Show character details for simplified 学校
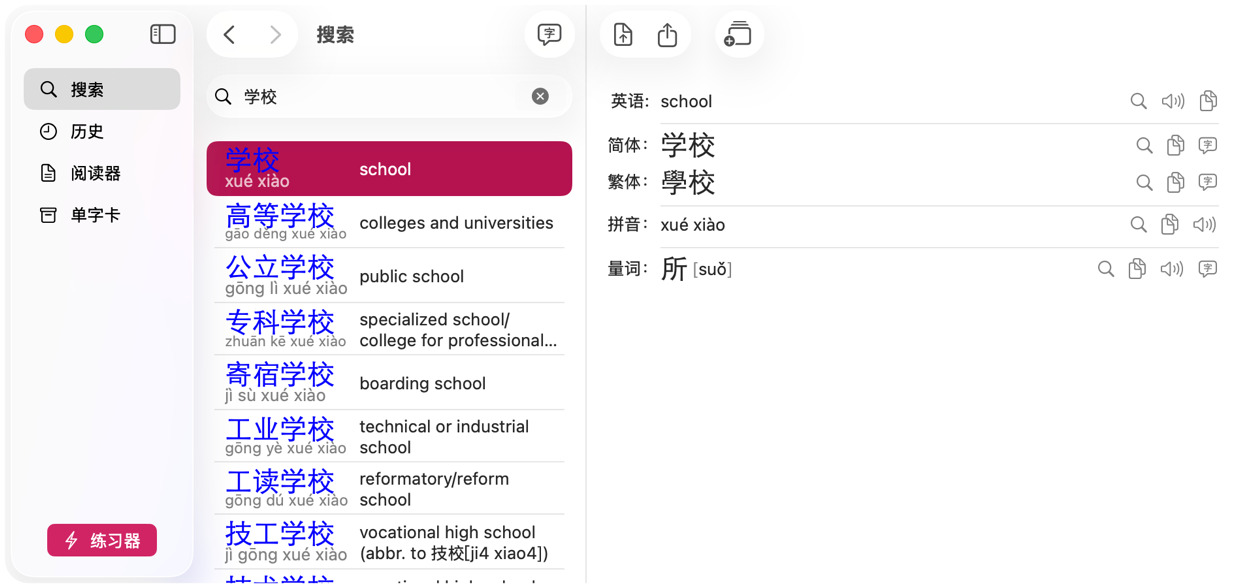 (1208, 146)
